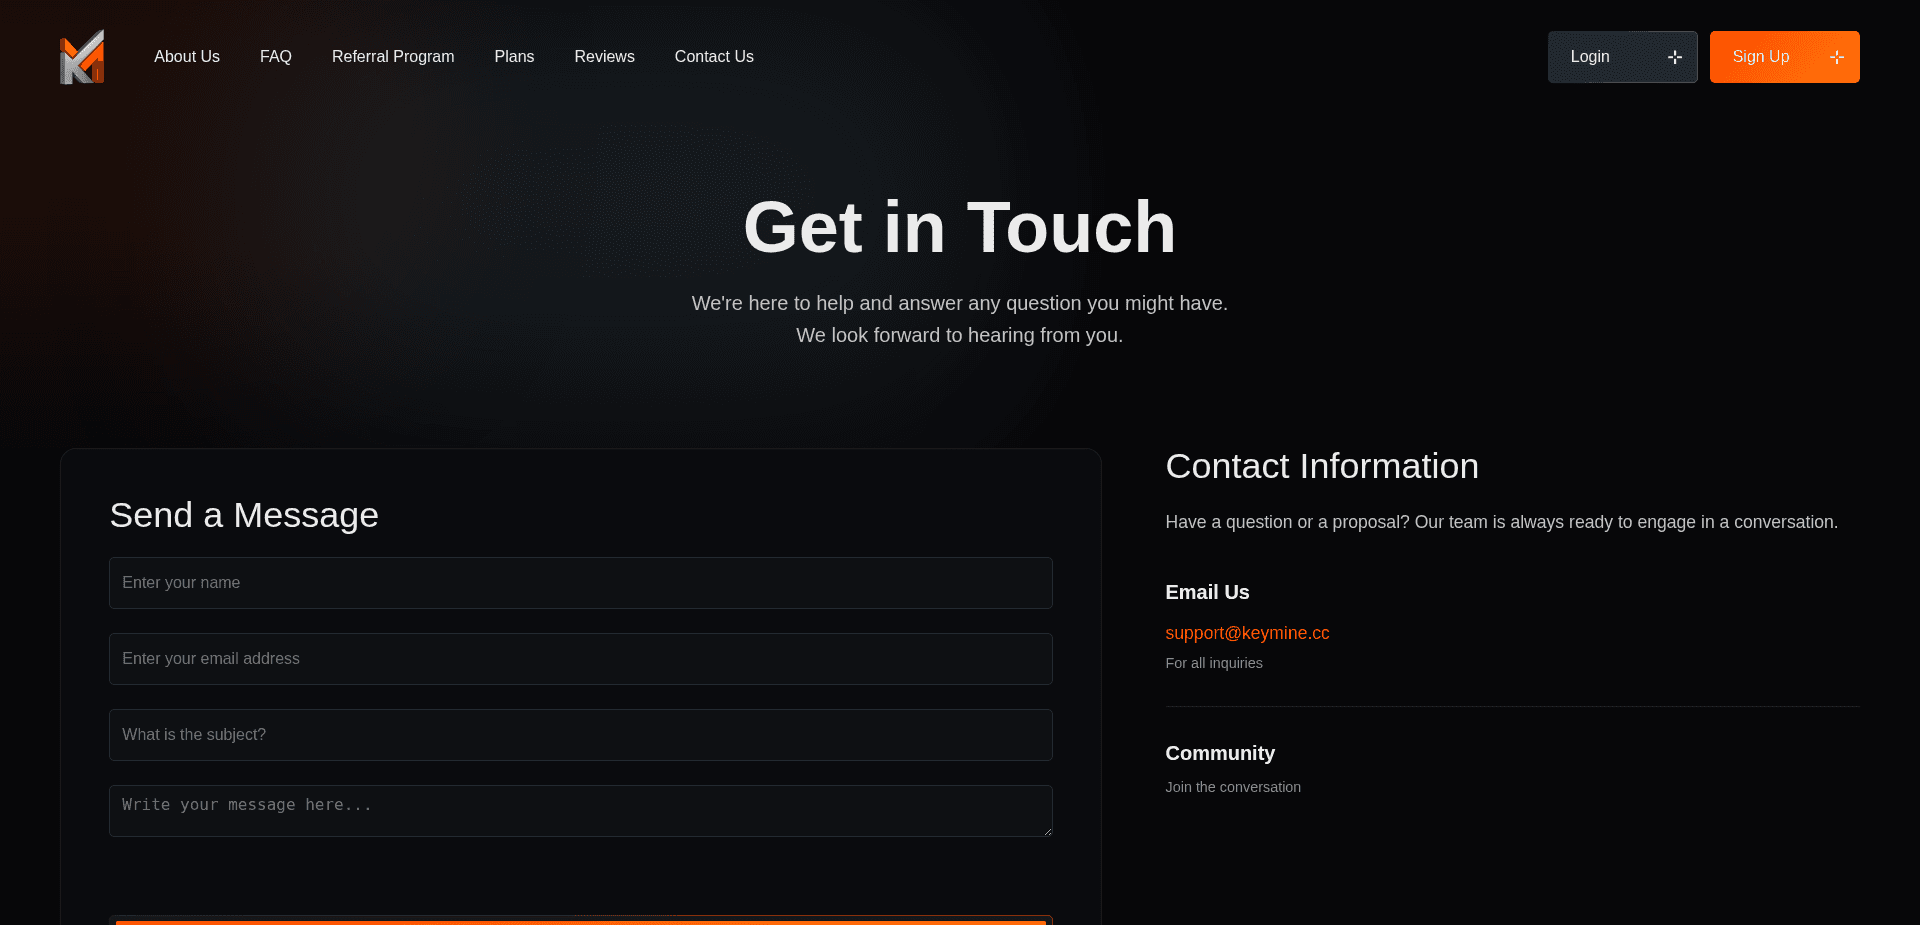The image size is (1920, 925).
Task: Open the FAQ section
Action: coord(276,57)
